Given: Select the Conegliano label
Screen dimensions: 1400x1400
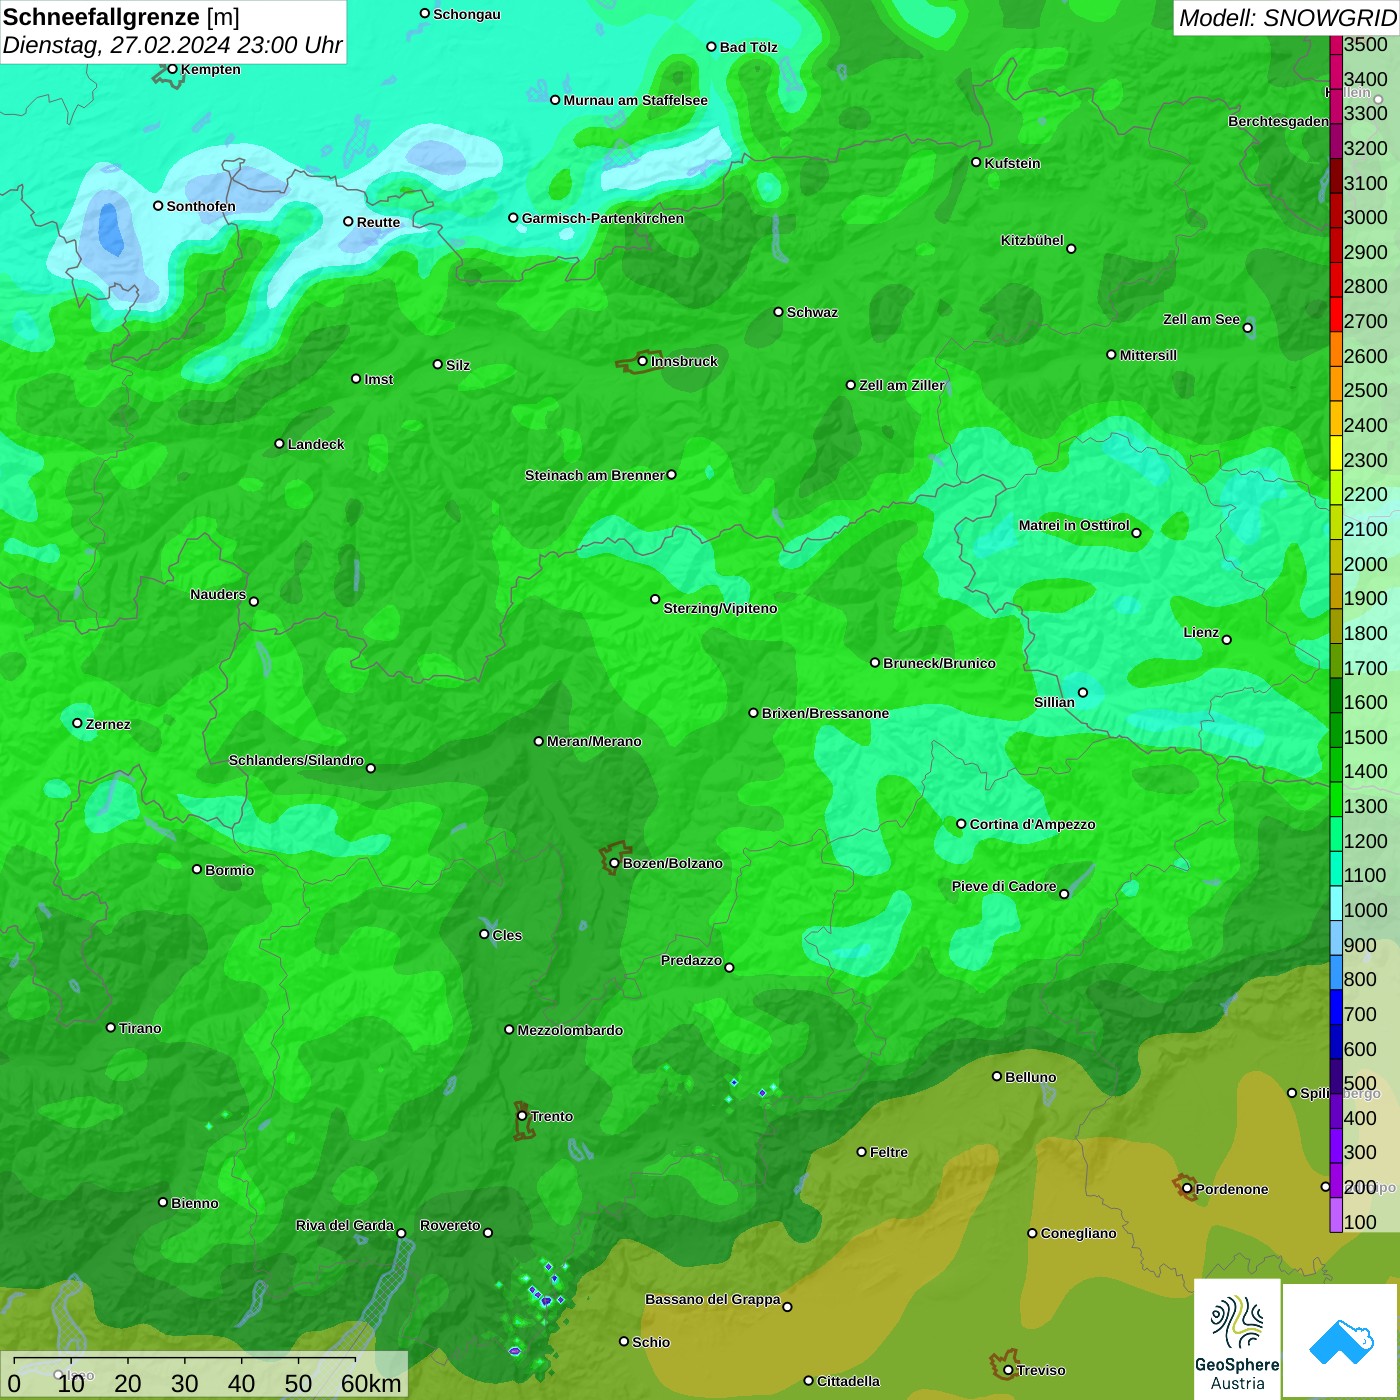Looking at the screenshot, I should (x=1078, y=1233).
